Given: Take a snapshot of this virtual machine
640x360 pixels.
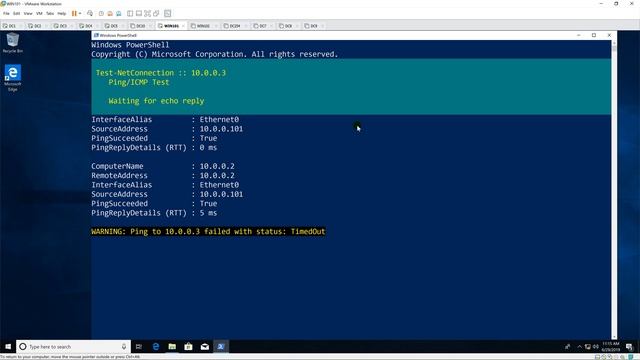Looking at the screenshot, I should point(101,13).
